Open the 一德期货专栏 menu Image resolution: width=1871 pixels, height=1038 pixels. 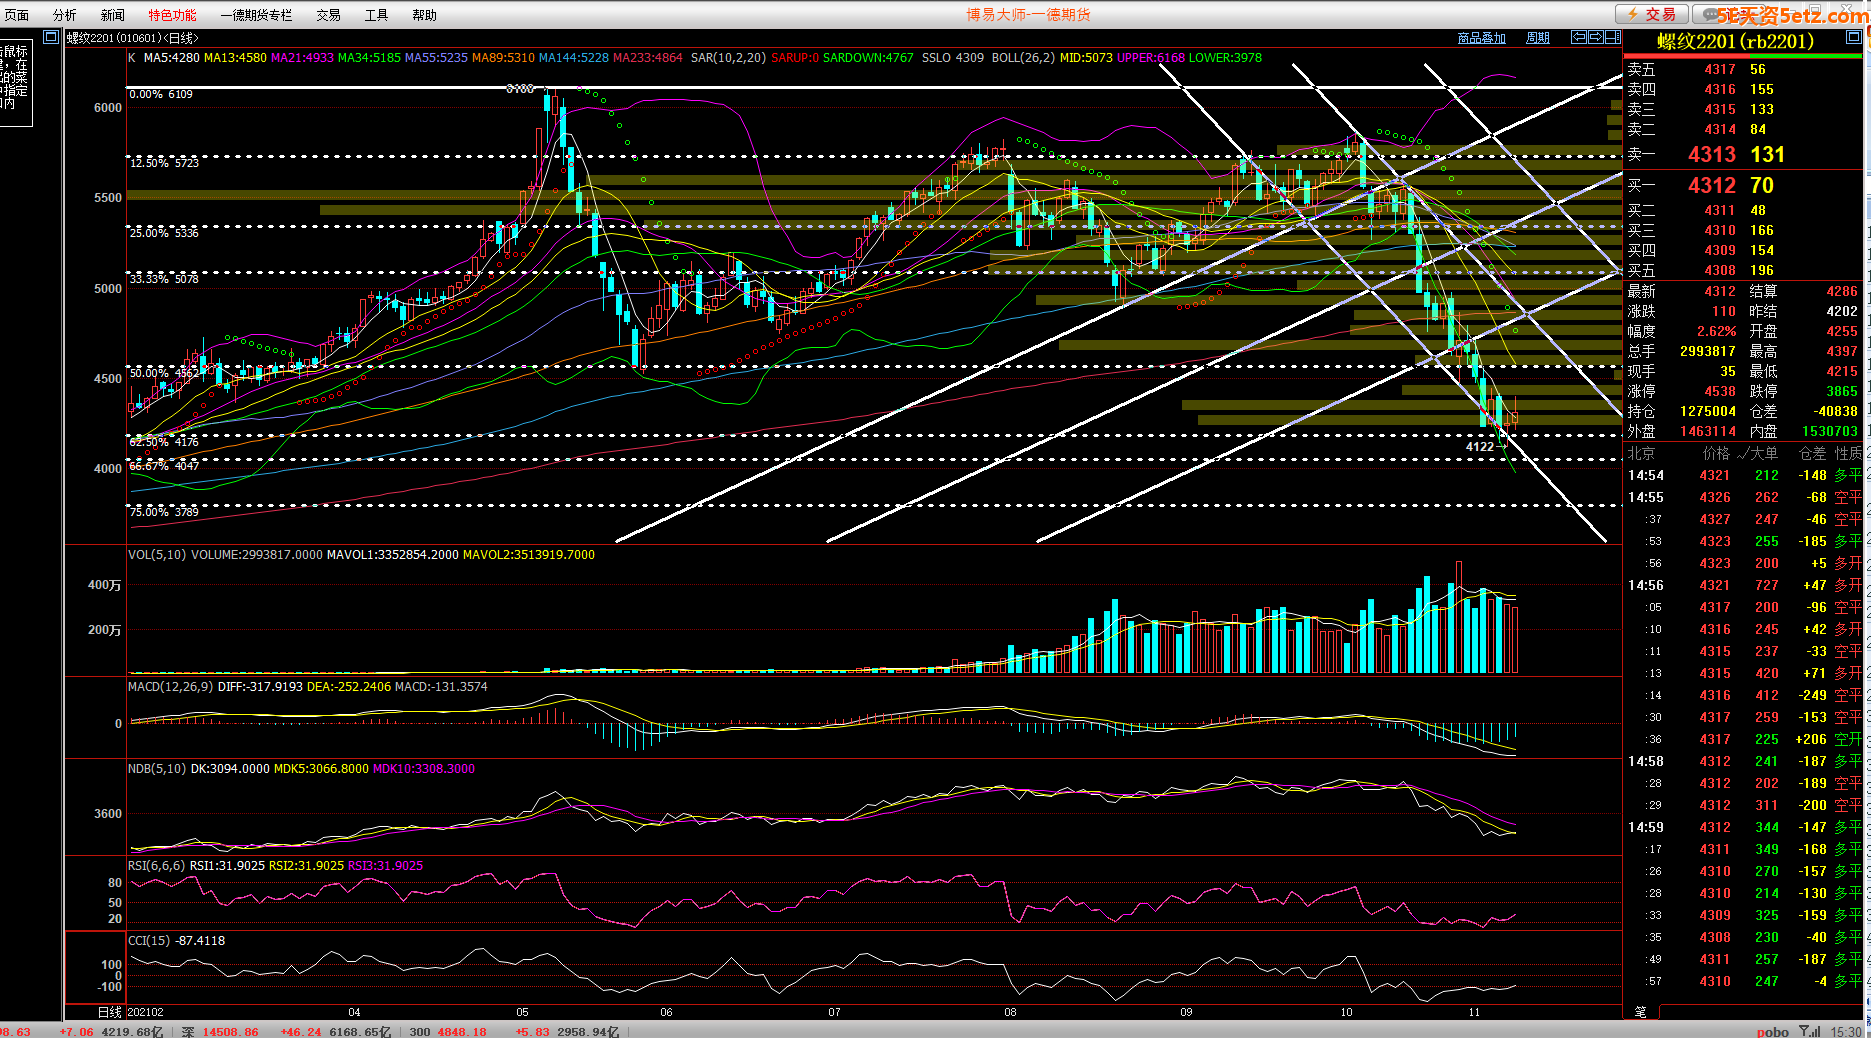tap(257, 15)
